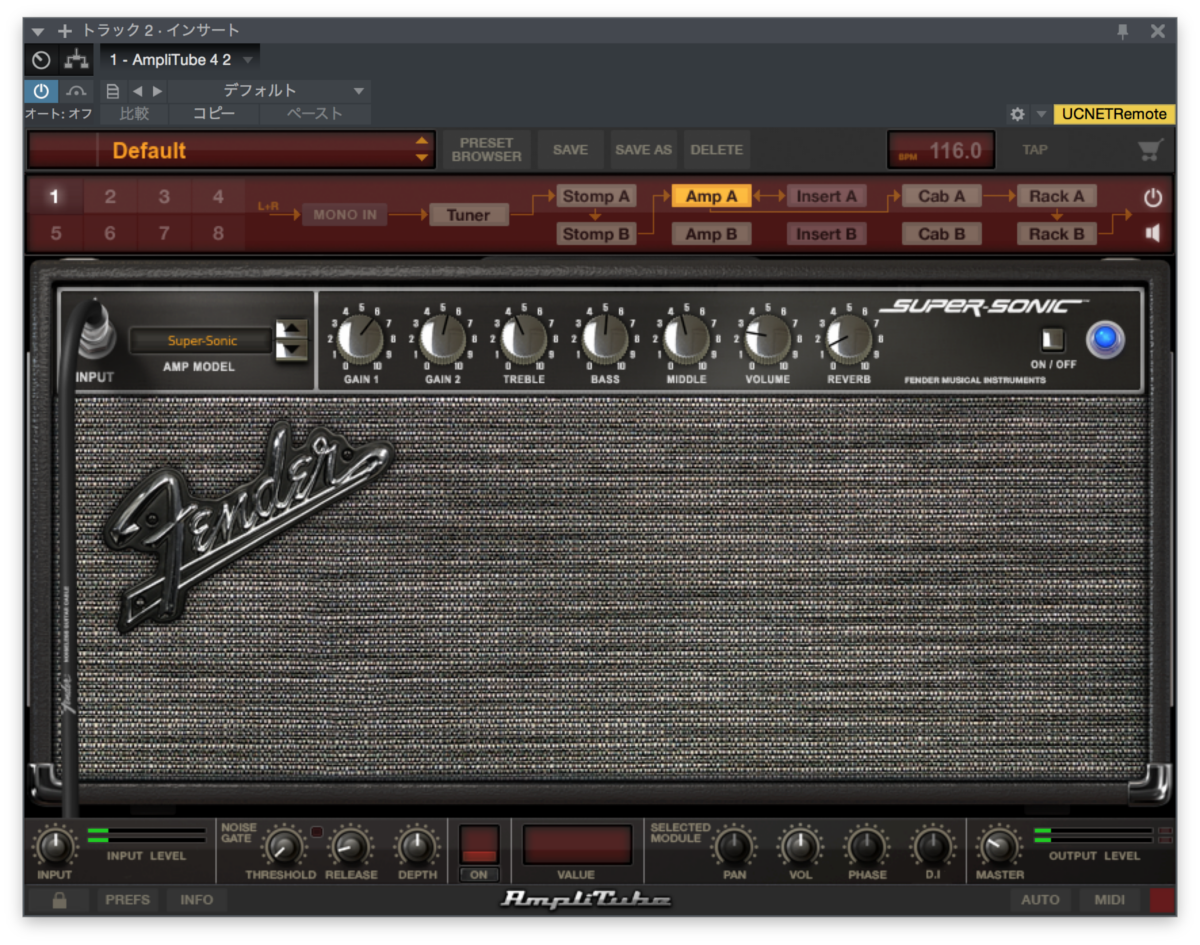1200x945 pixels.
Task: Click the blue amp pilot light
Action: 1105,340
